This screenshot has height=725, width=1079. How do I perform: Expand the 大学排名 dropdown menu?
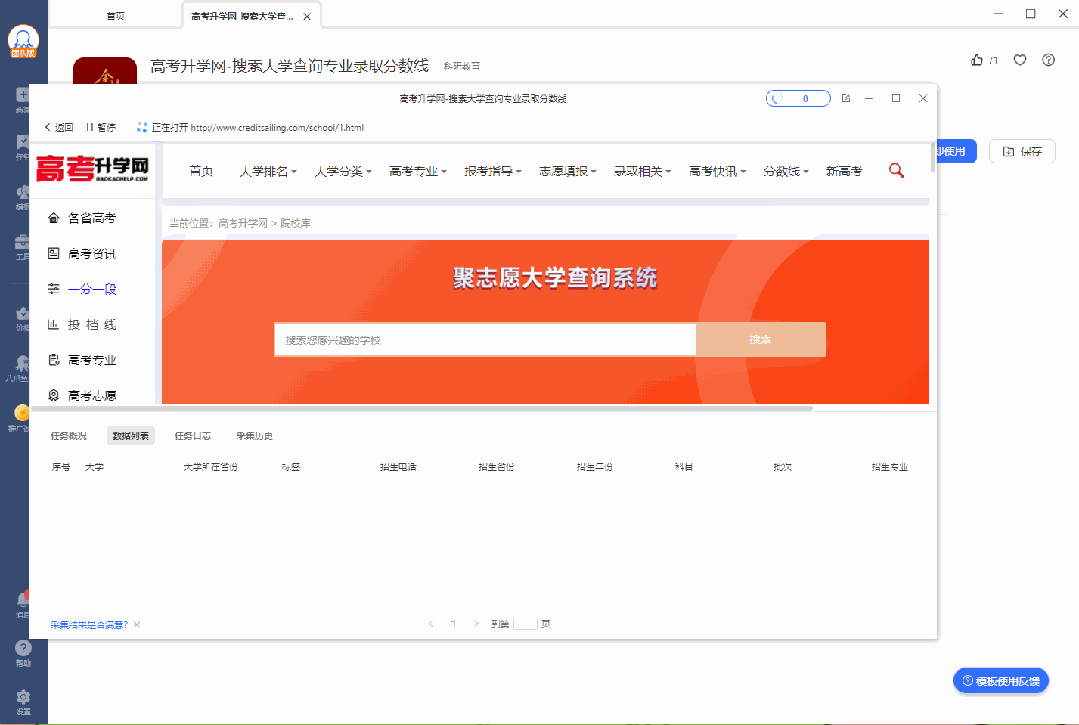[268, 172]
